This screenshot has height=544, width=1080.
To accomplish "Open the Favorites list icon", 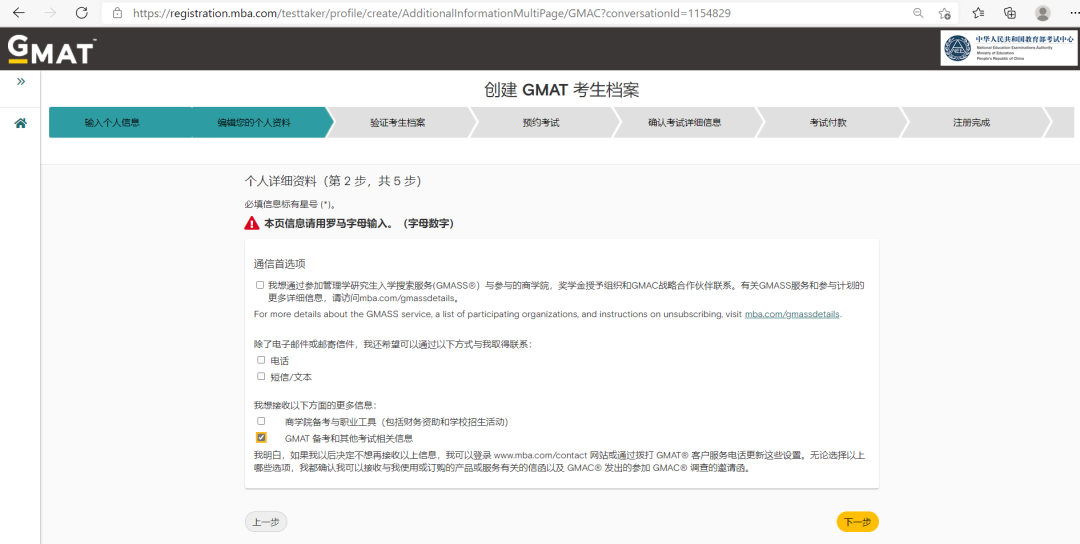I will tap(979, 12).
